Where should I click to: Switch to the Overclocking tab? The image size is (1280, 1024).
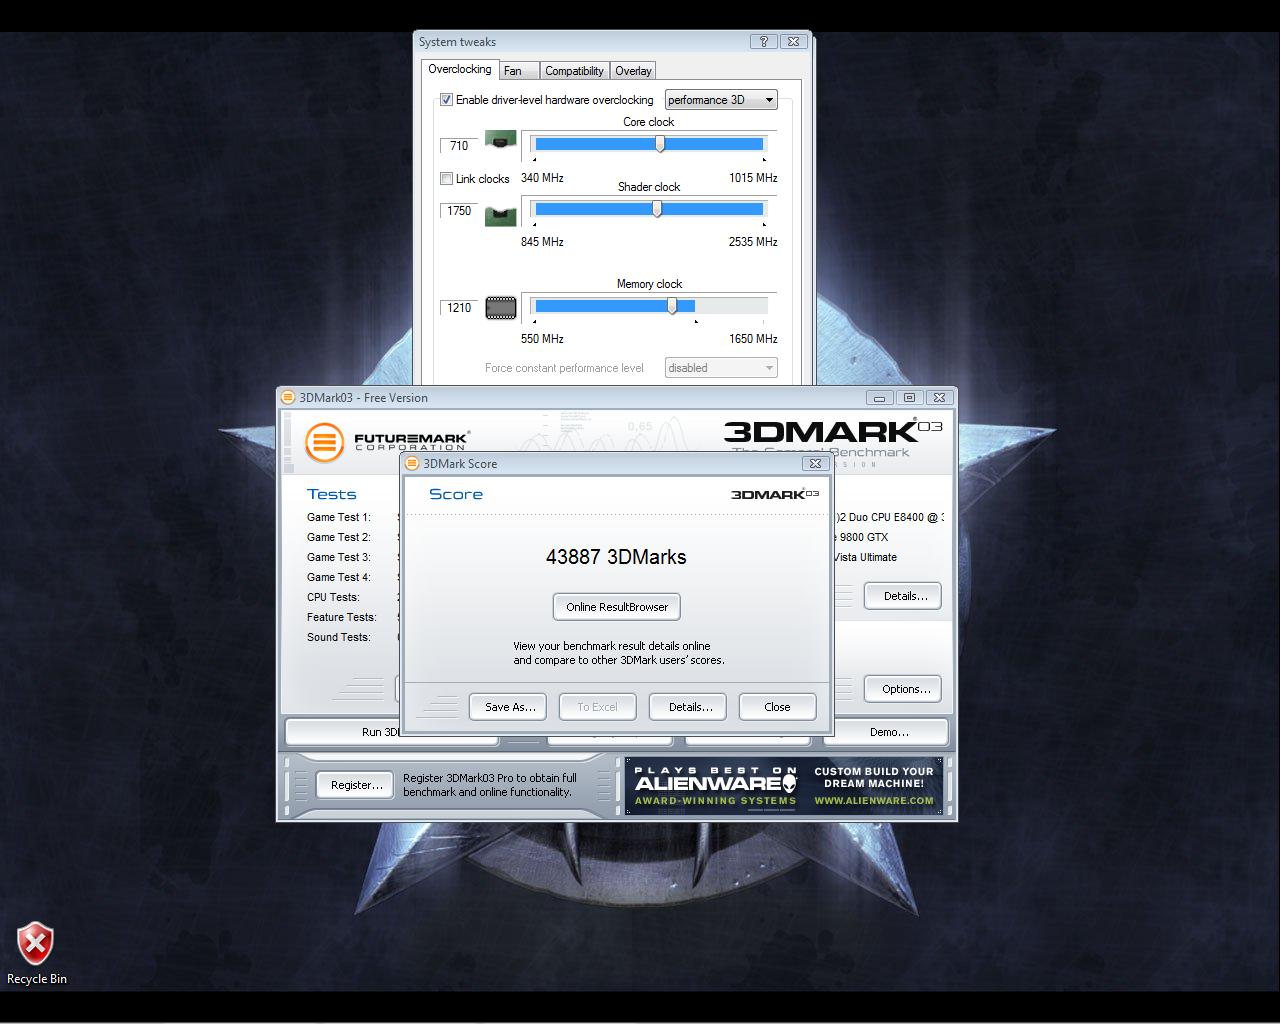[x=459, y=69]
